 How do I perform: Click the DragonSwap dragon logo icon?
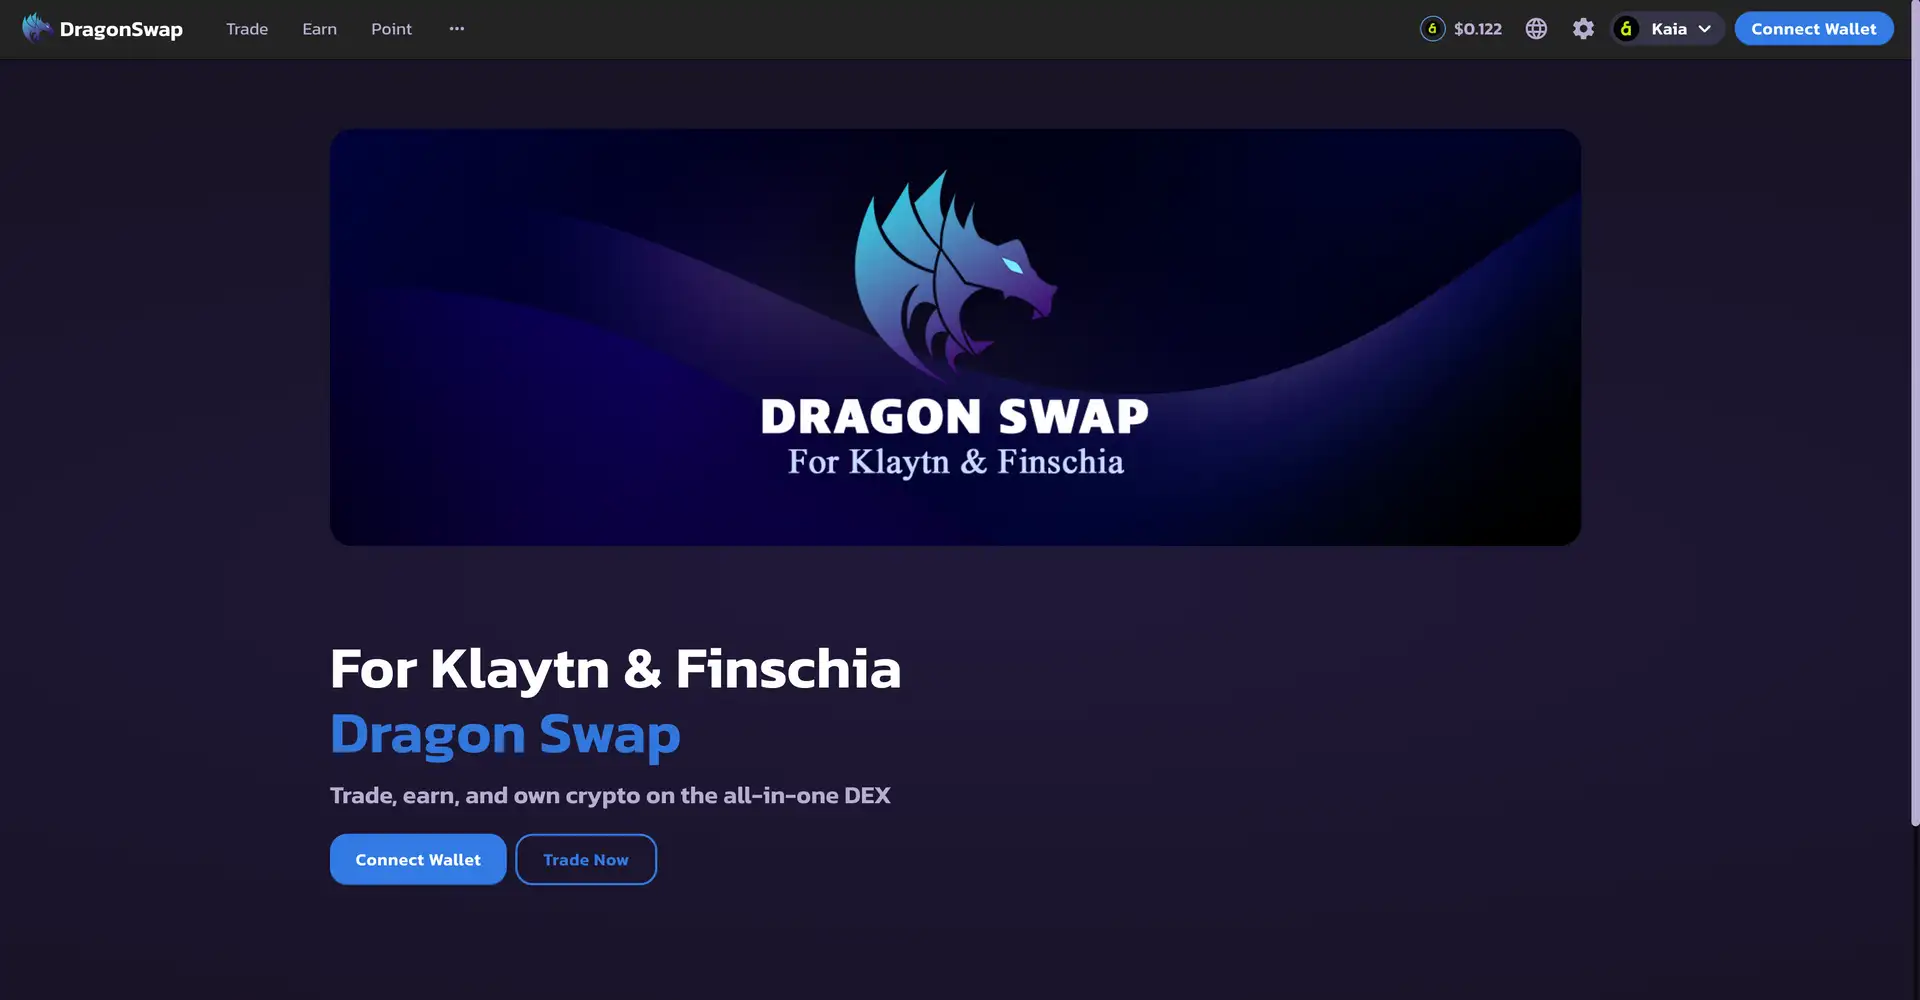(37, 27)
